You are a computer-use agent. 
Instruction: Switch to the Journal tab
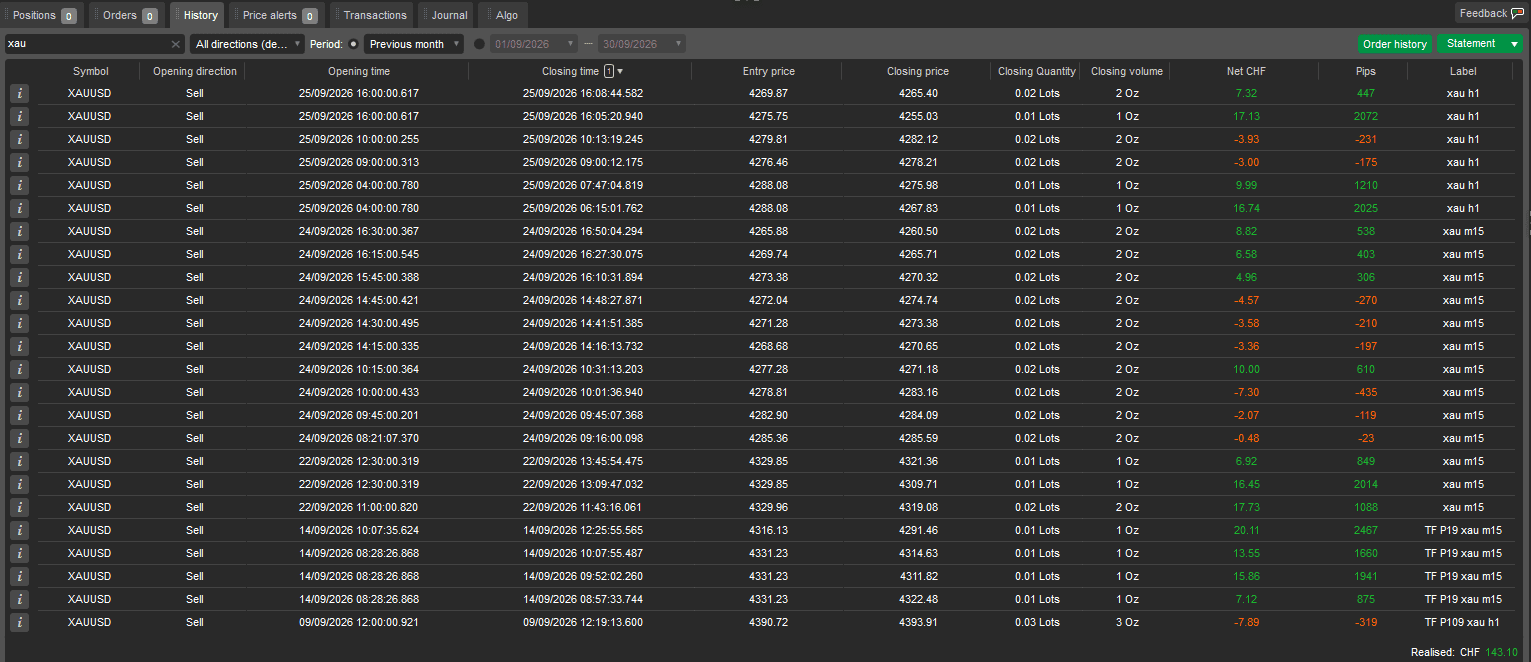tap(446, 15)
